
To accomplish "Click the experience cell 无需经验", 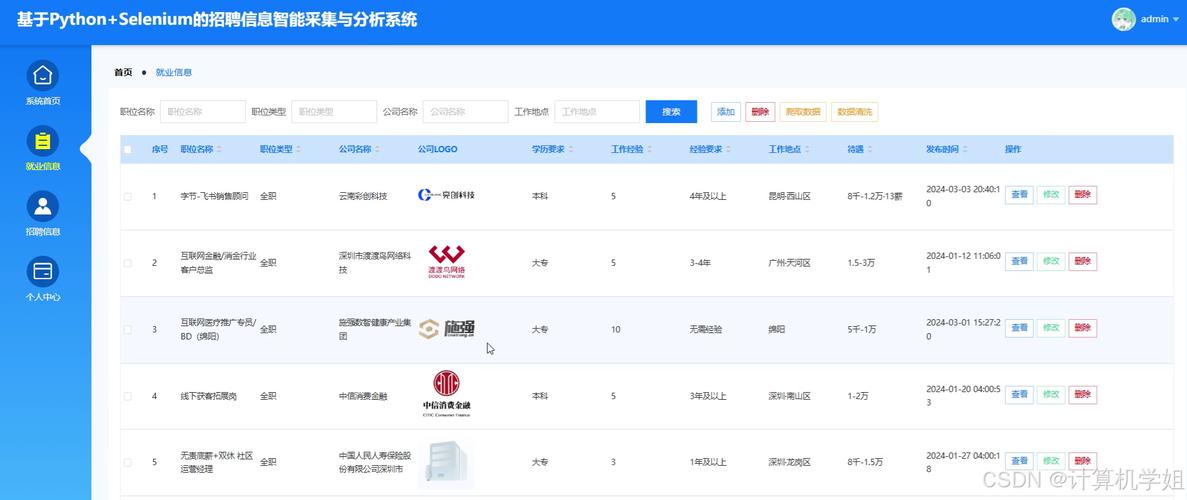I will [x=706, y=330].
